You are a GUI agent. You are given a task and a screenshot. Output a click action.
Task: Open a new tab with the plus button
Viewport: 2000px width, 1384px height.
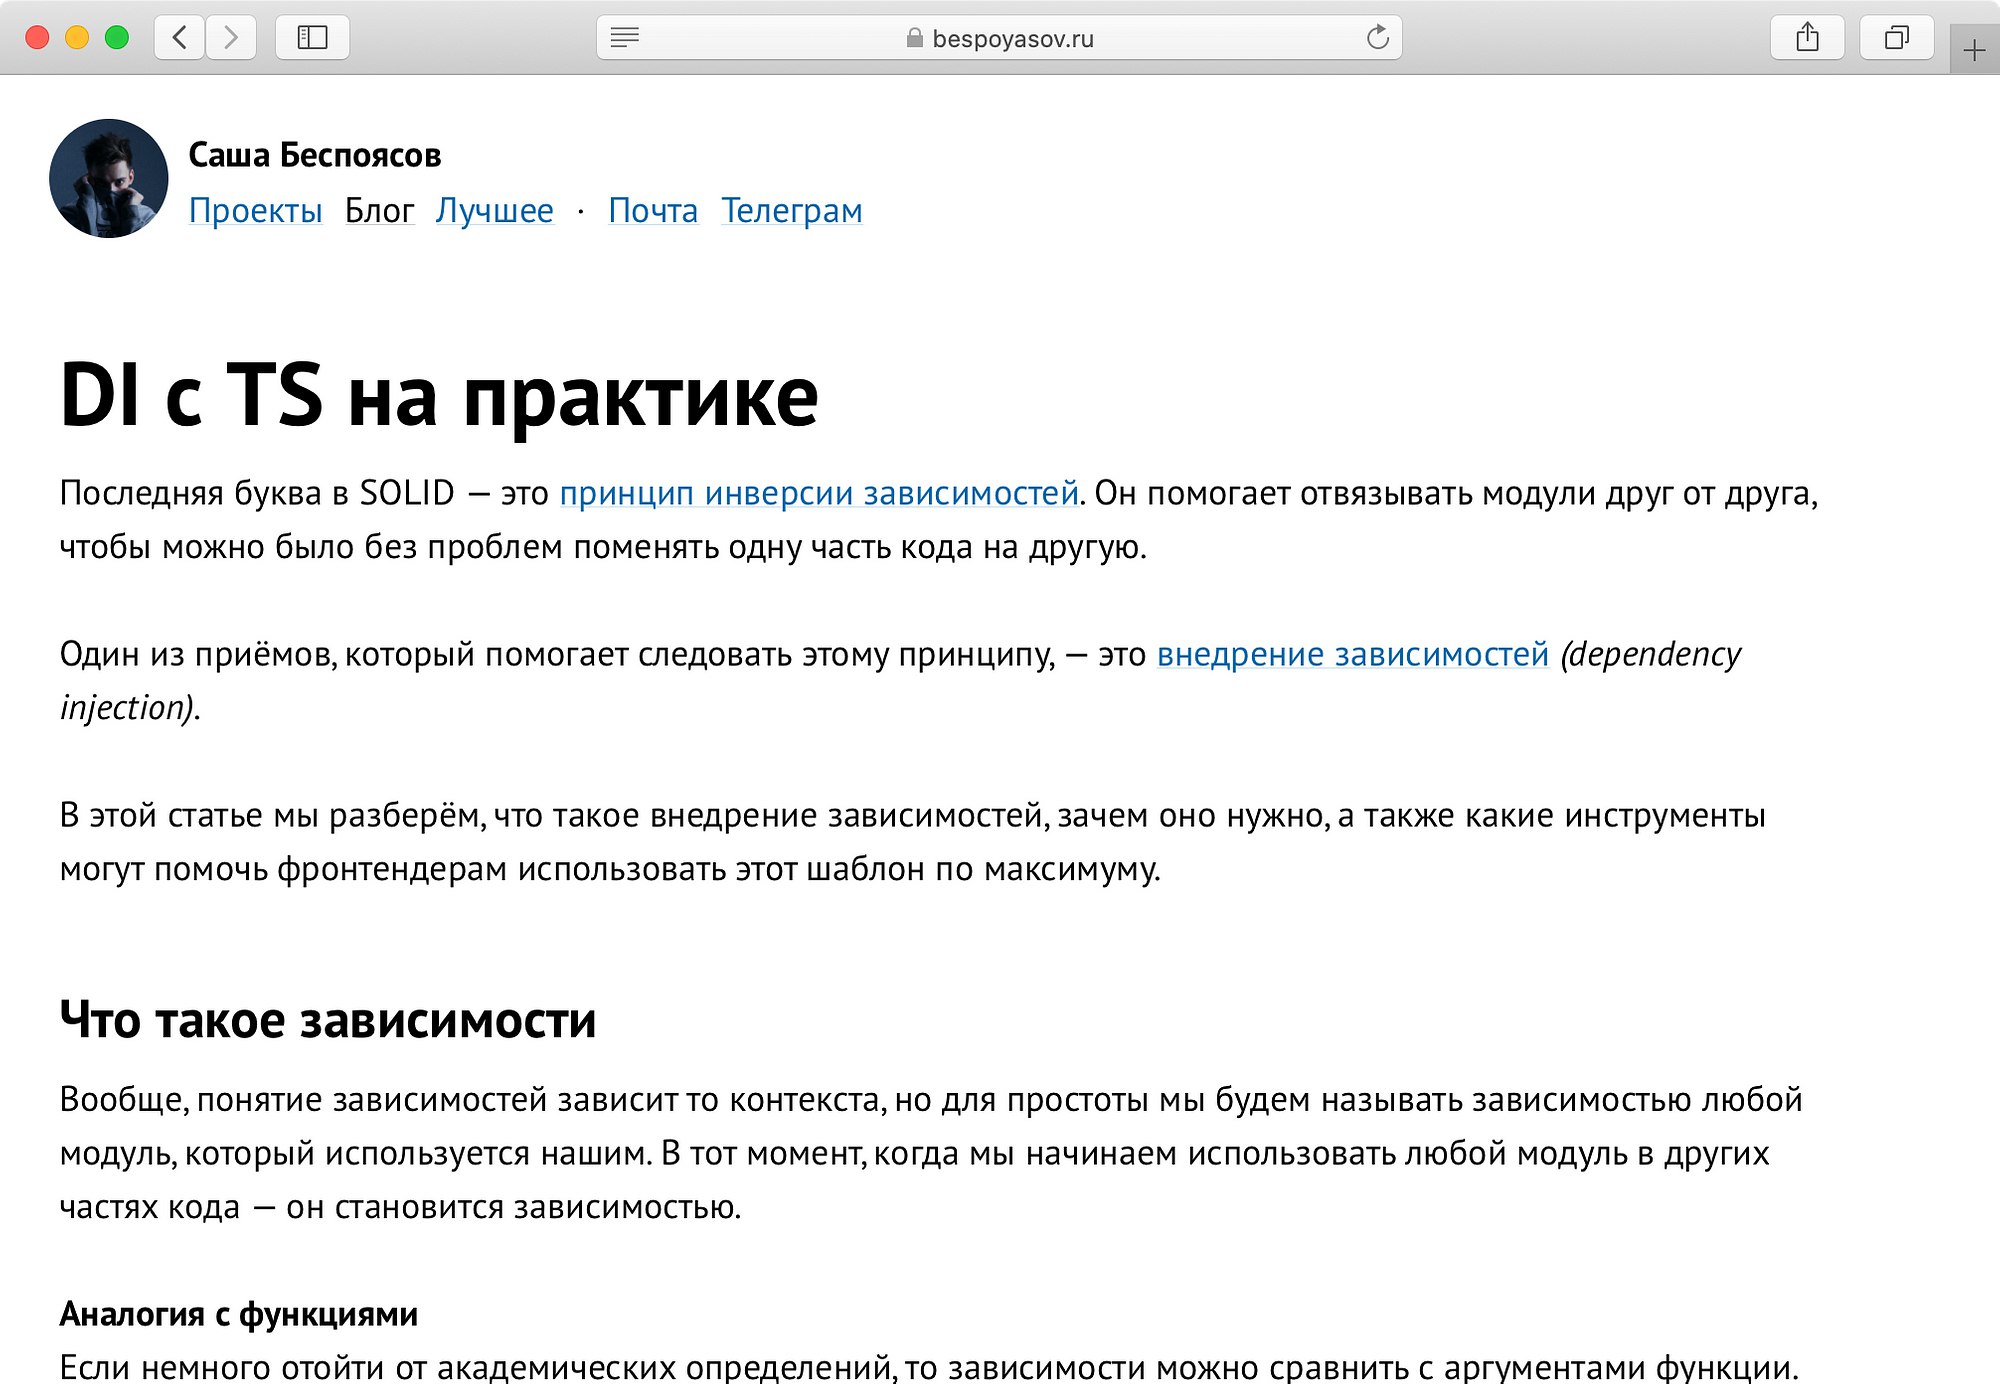(1974, 50)
